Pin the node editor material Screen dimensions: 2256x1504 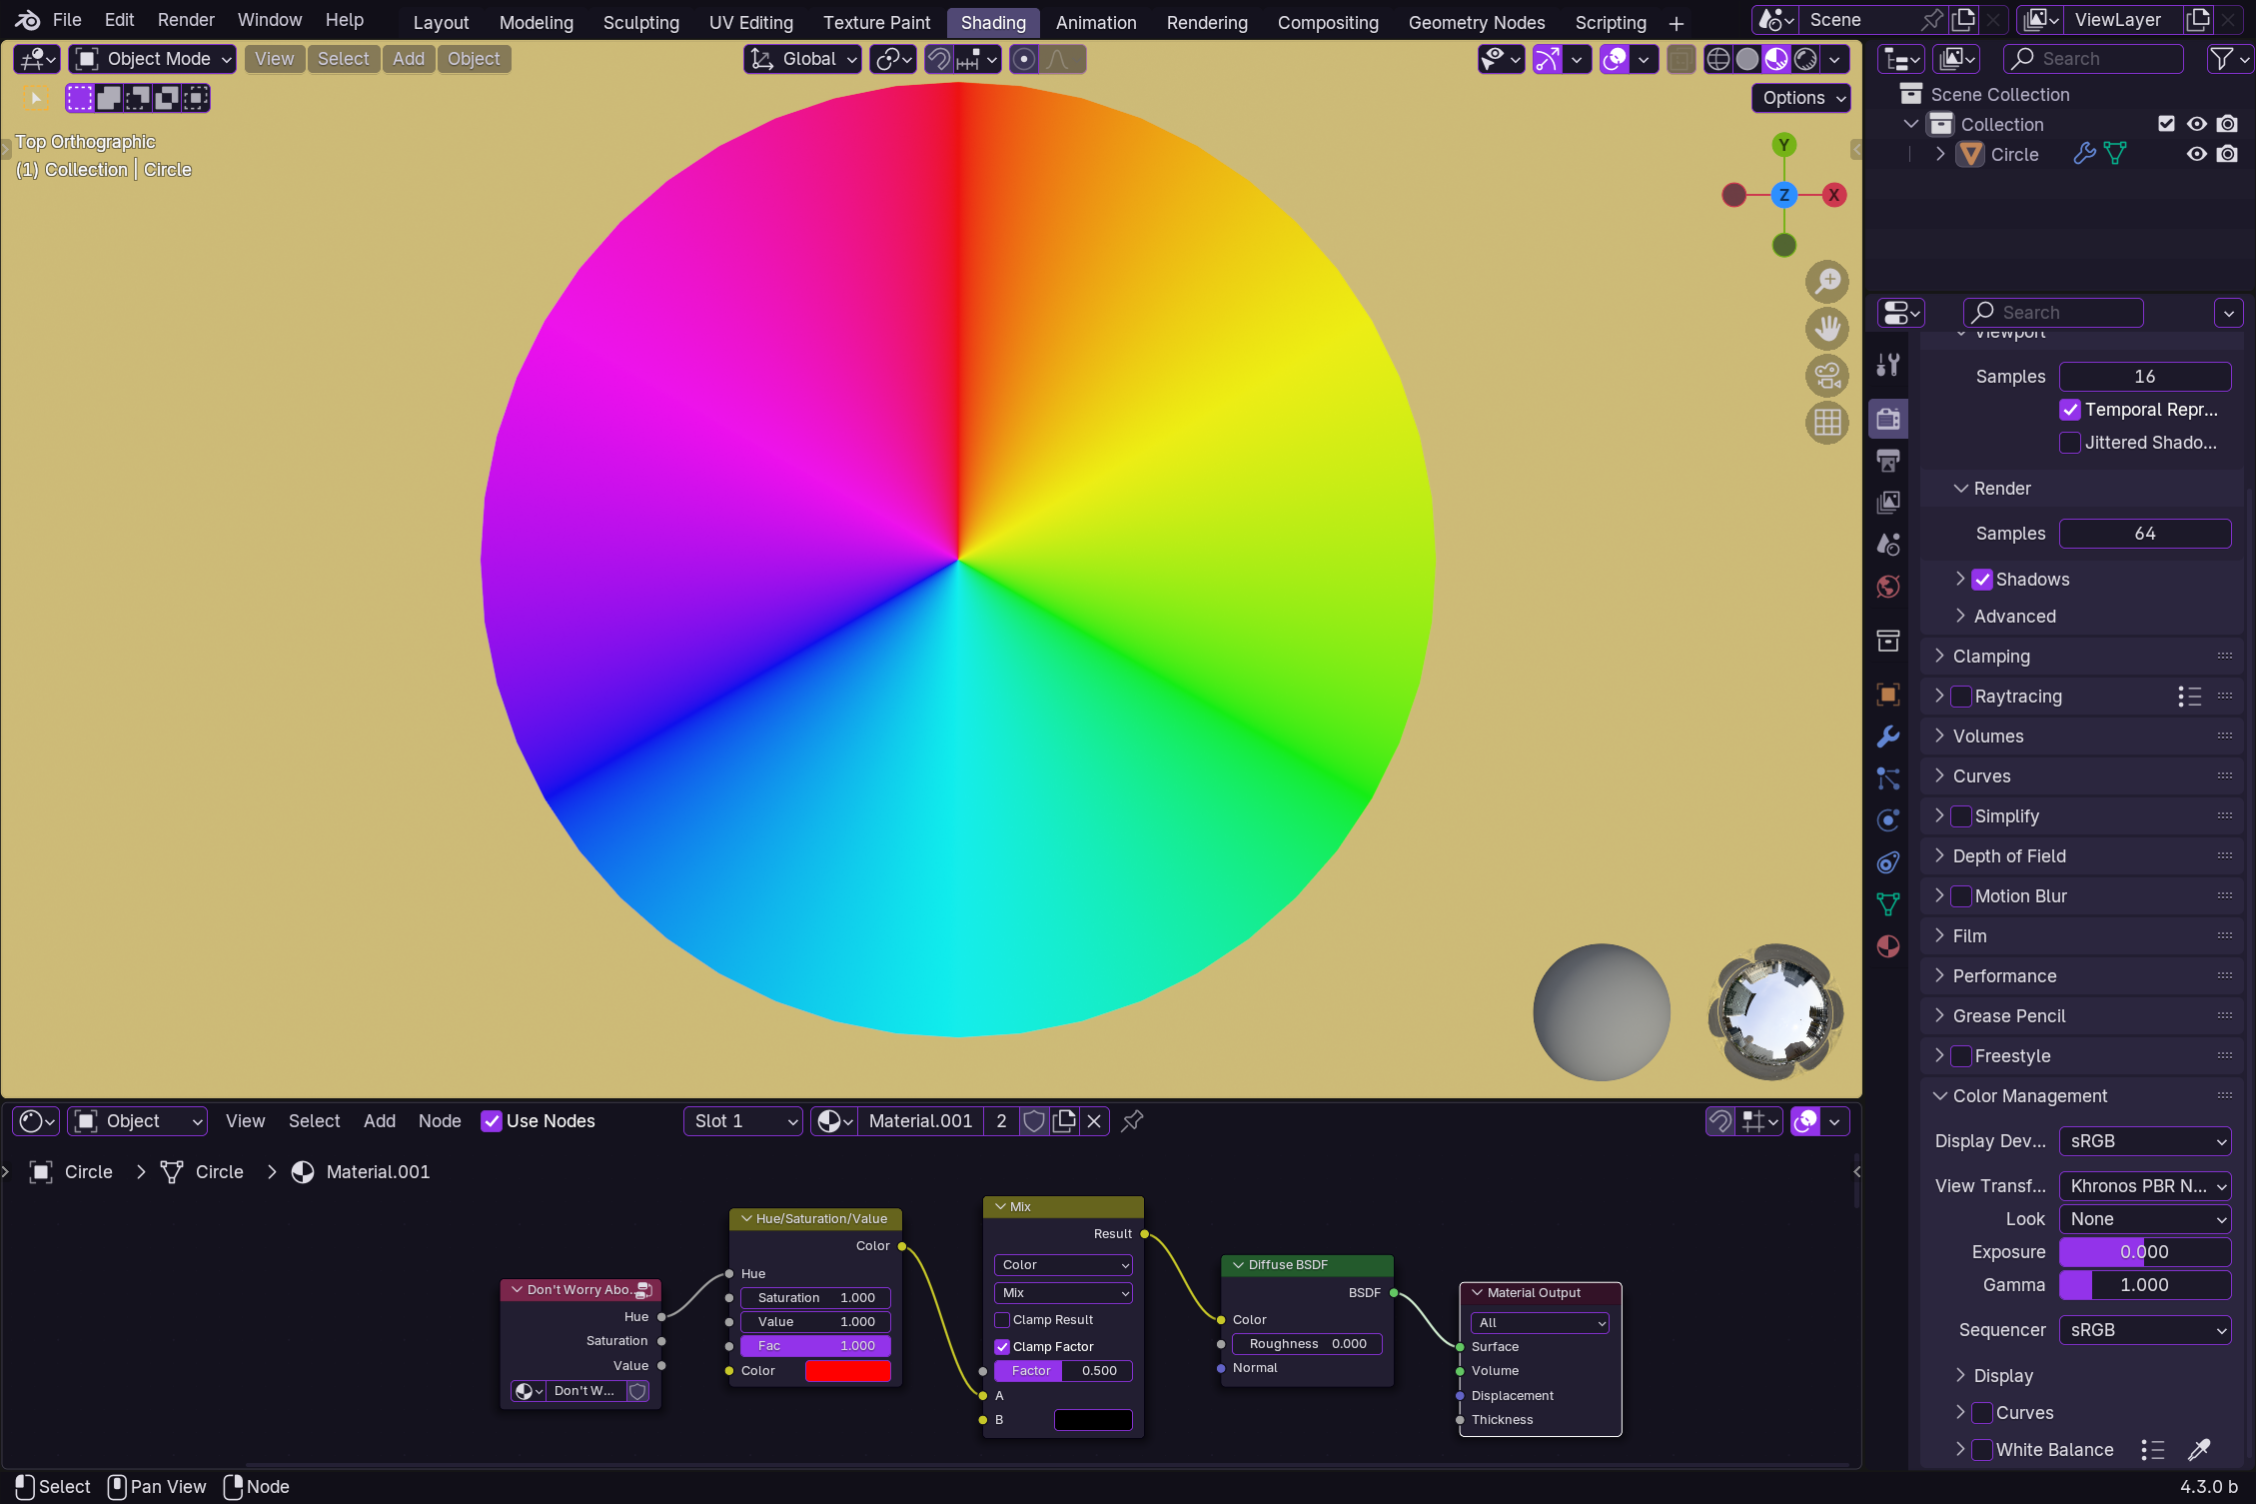[x=1132, y=1121]
